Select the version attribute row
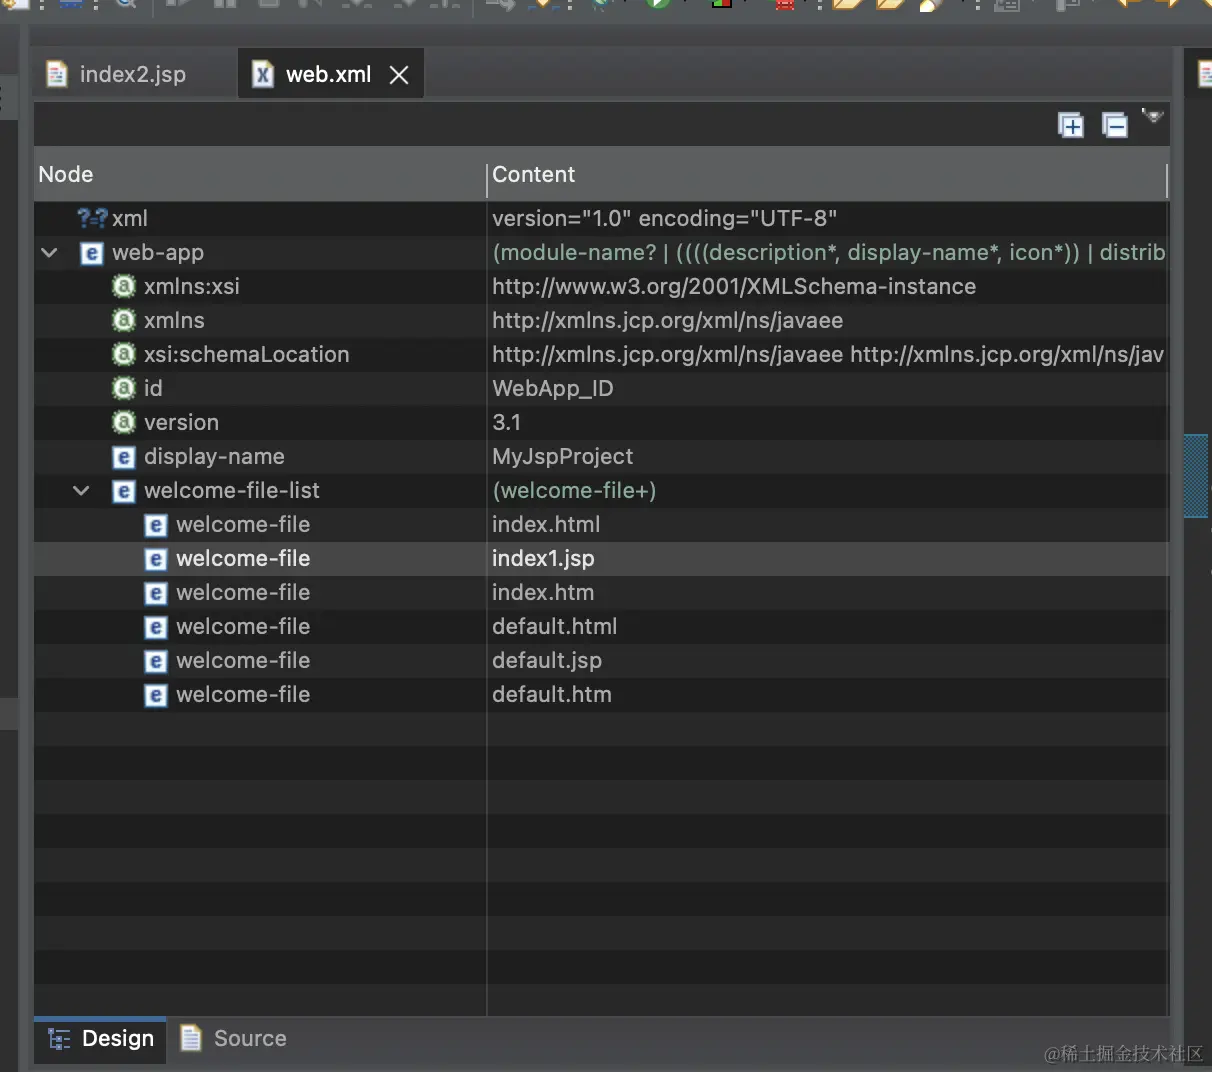The image size is (1212, 1072). point(601,423)
